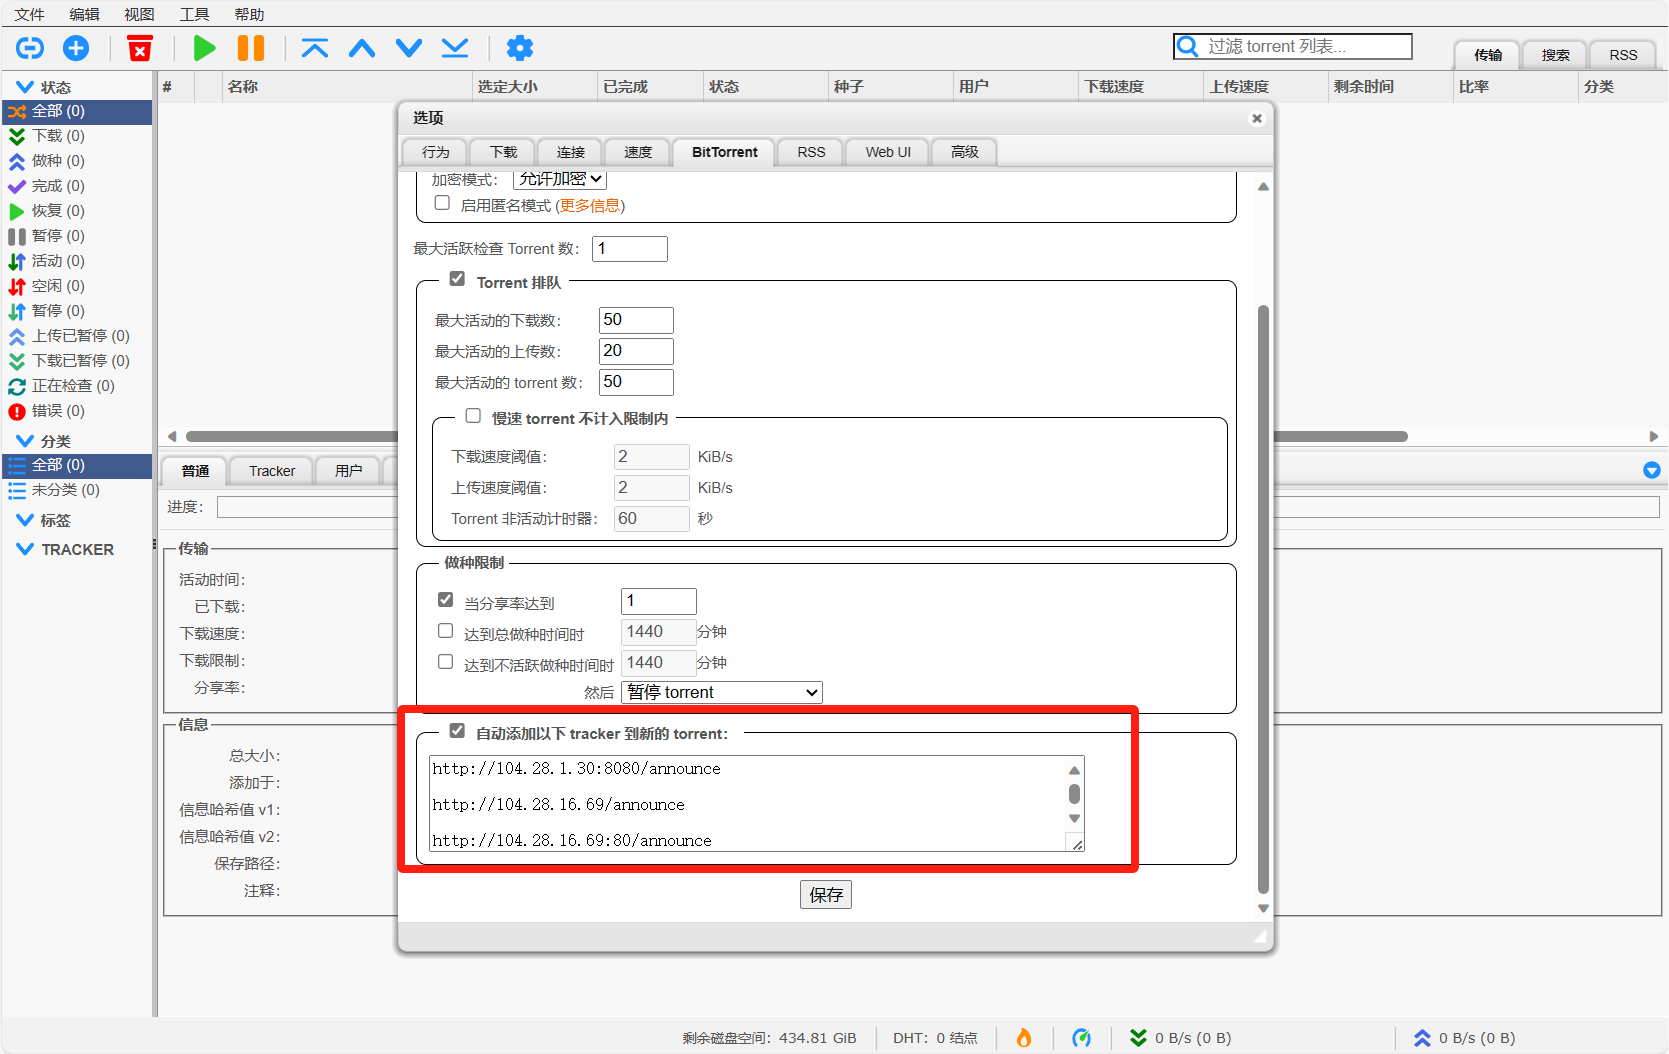Screen dimensions: 1669x1054
Task: Click the add torrent file plus icon
Action: (x=76, y=48)
